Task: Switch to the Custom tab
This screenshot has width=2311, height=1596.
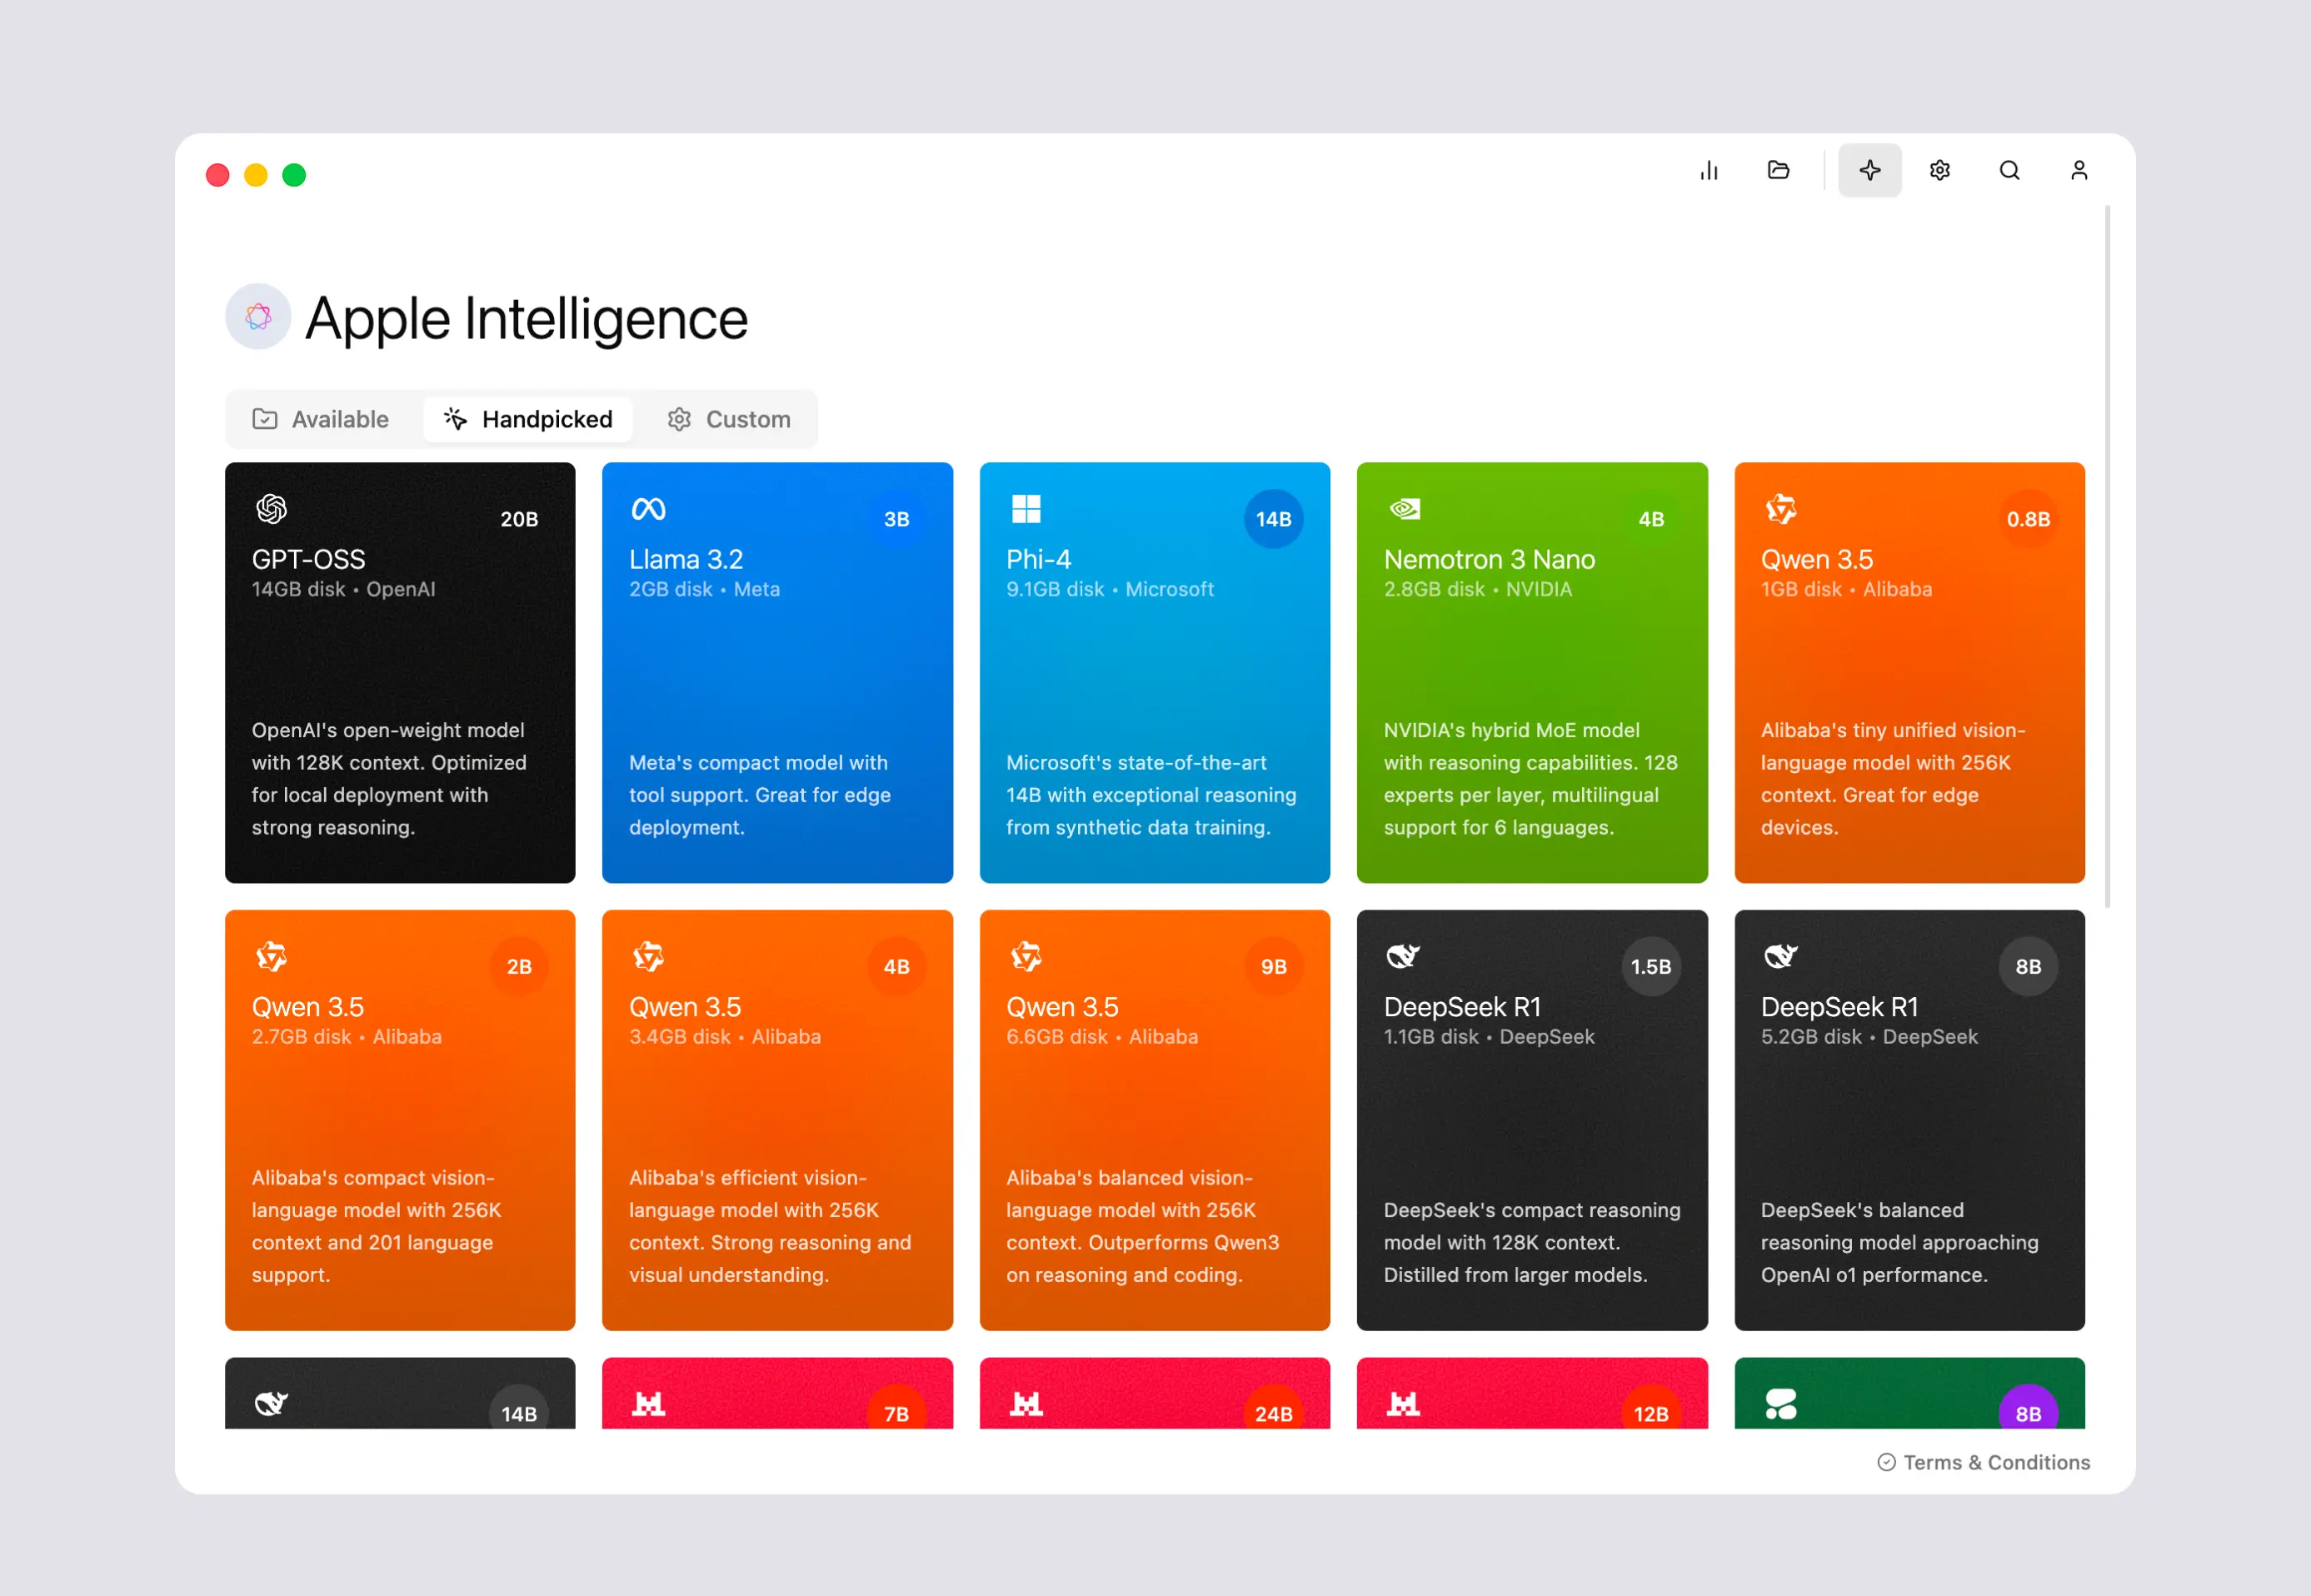Action: (x=729, y=419)
